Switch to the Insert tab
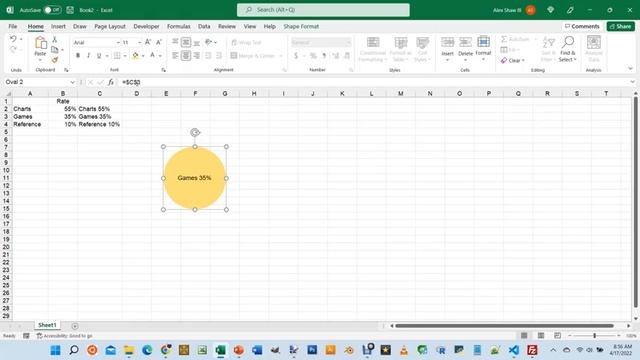Screen dimensions: 640x360 click(x=58, y=26)
